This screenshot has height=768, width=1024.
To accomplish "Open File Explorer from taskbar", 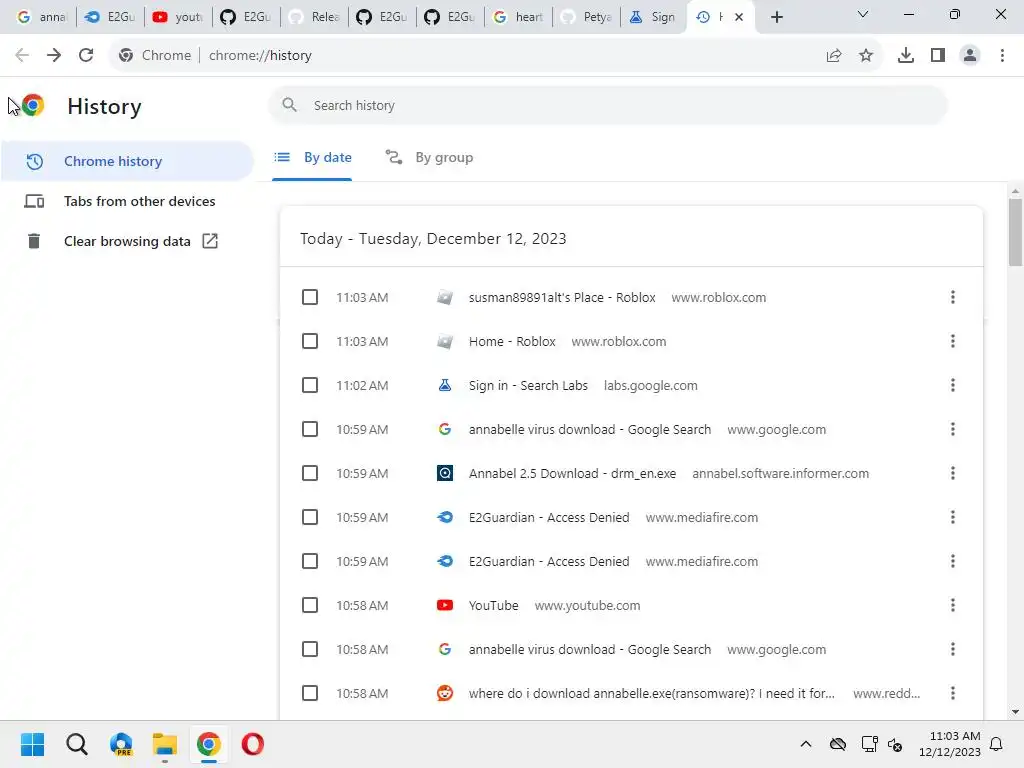I will click(165, 744).
